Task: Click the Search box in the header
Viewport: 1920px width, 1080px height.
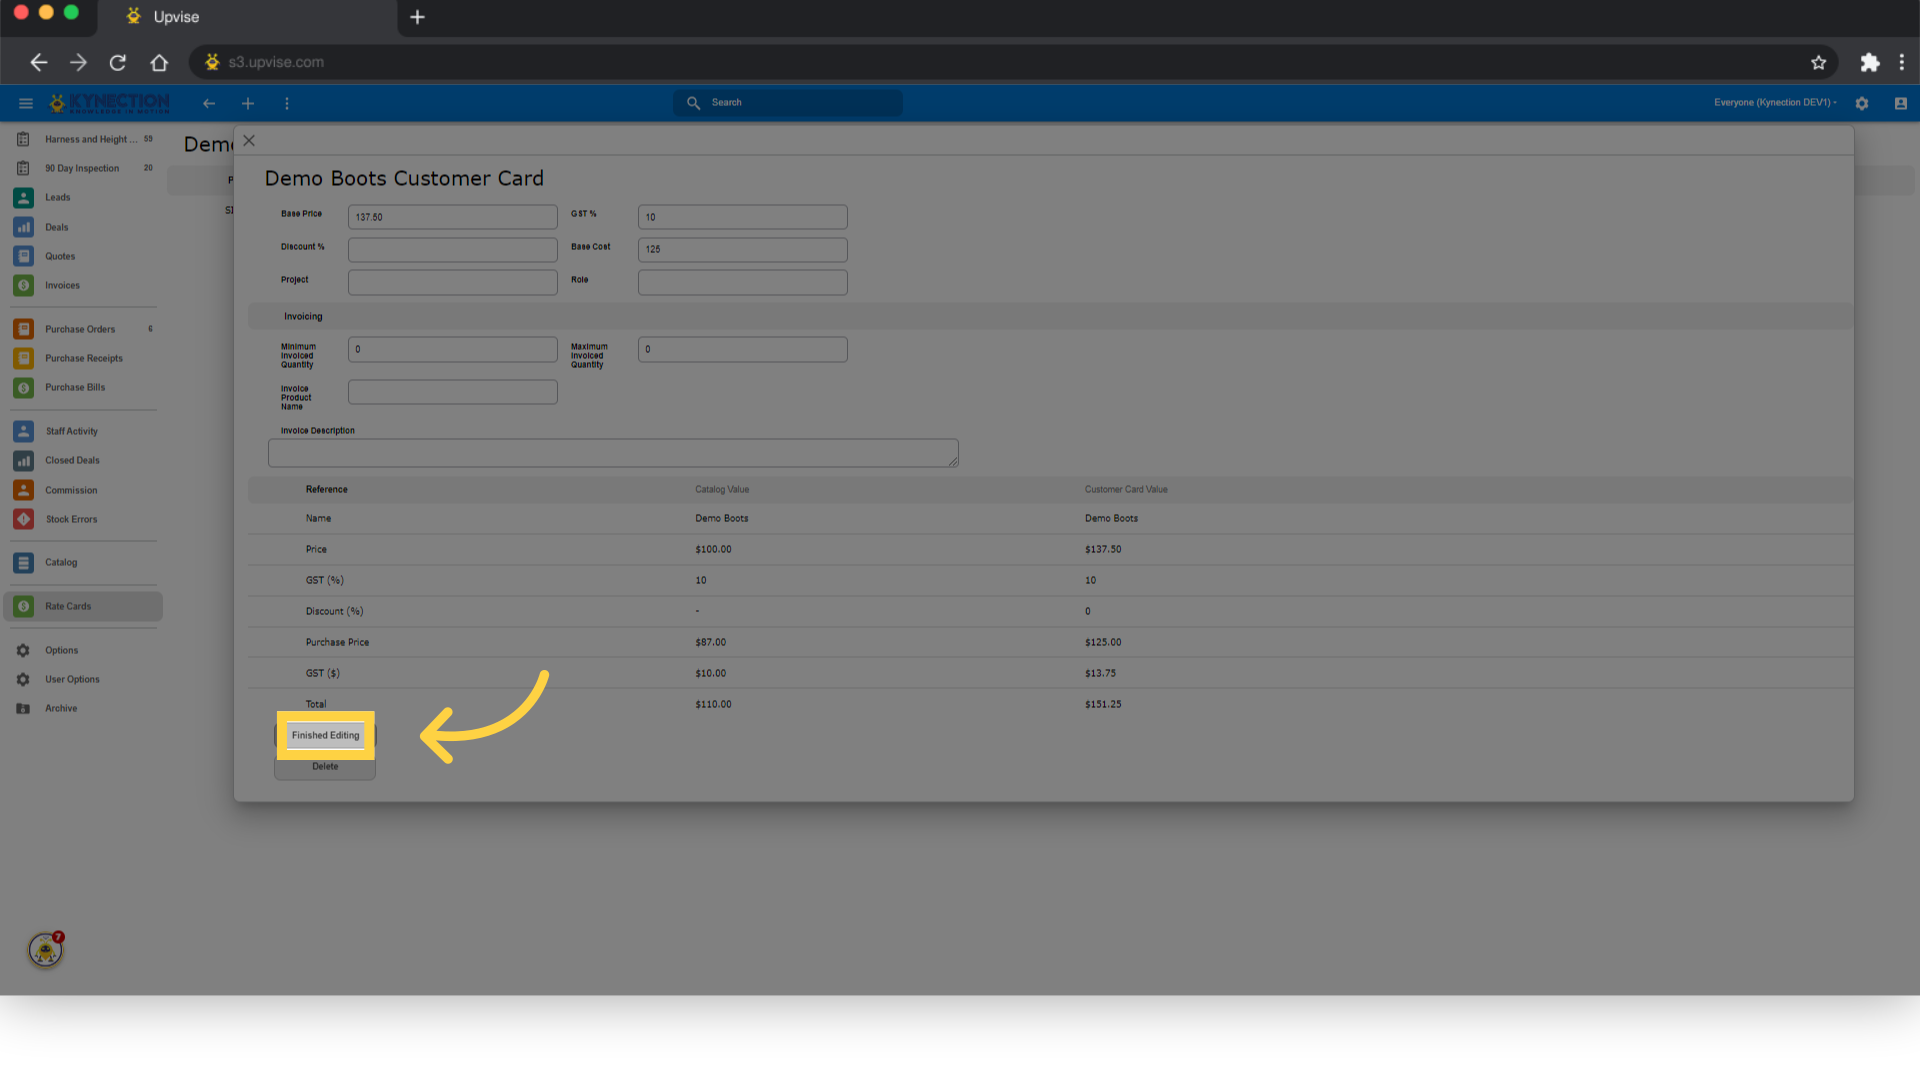Action: [788, 102]
